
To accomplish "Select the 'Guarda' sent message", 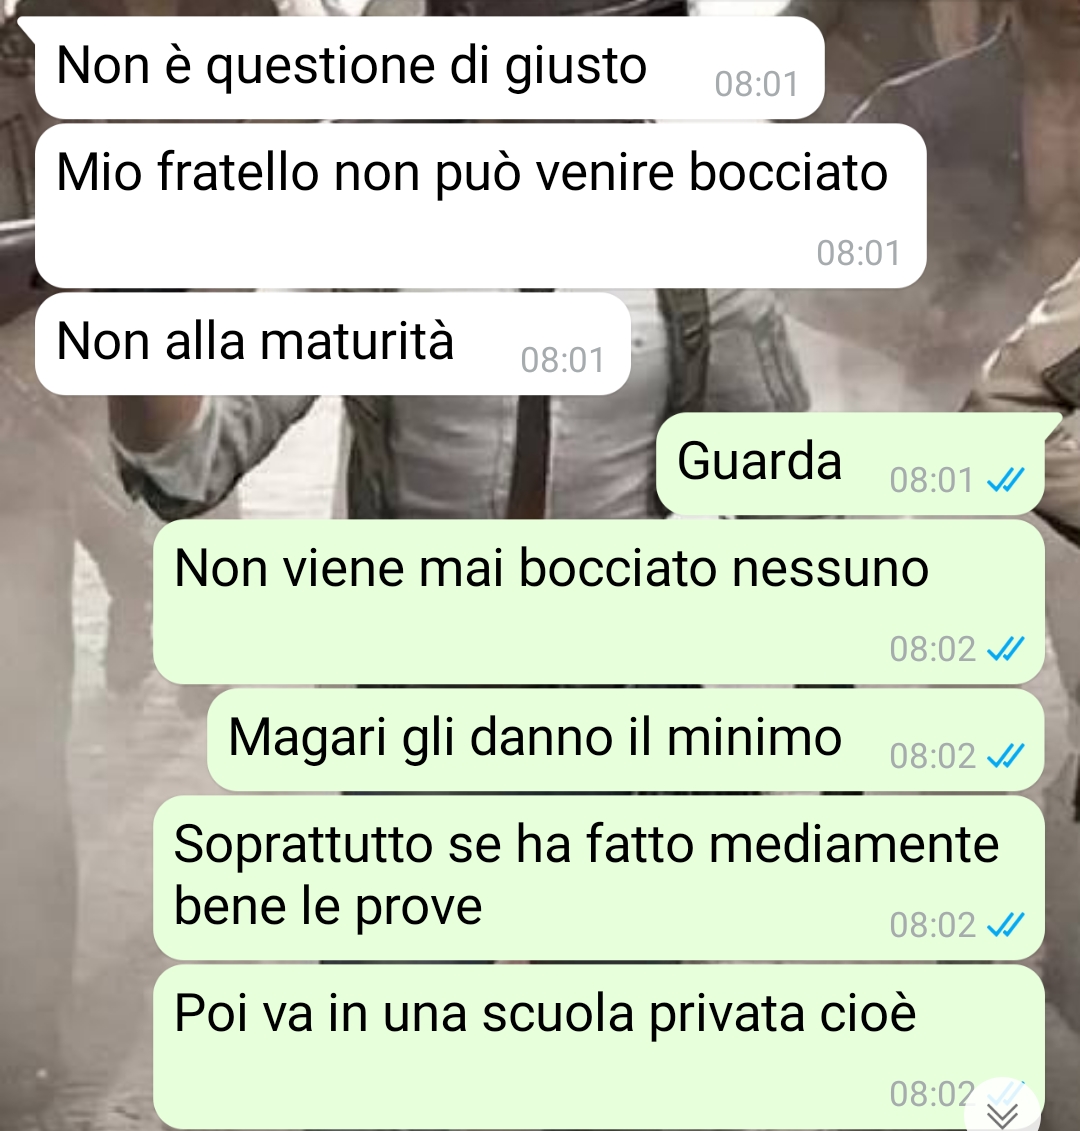I will coord(851,464).
